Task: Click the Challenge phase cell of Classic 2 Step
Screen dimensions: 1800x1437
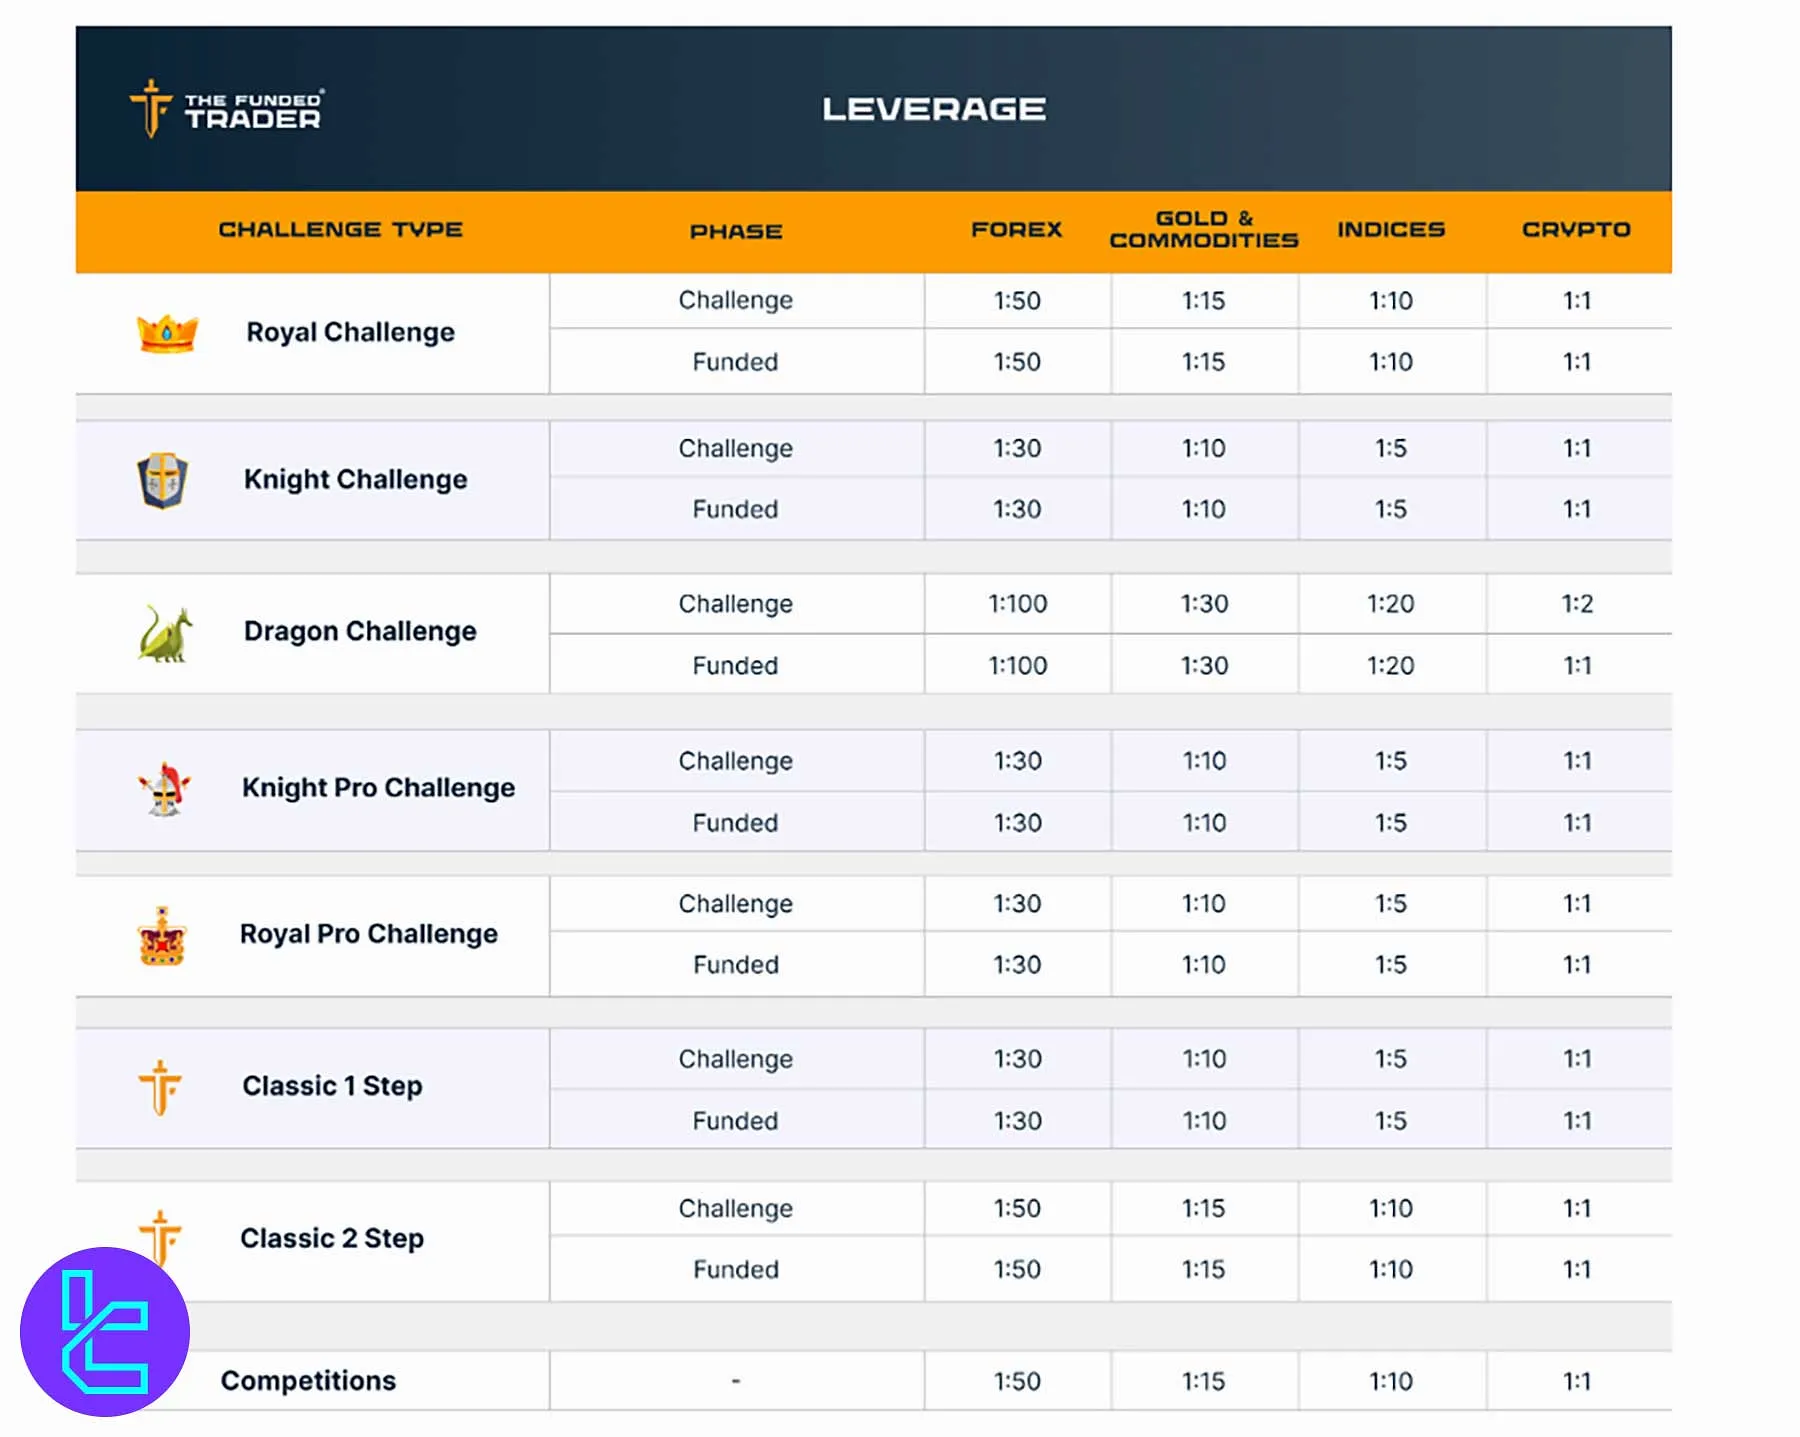Action: coord(735,1208)
